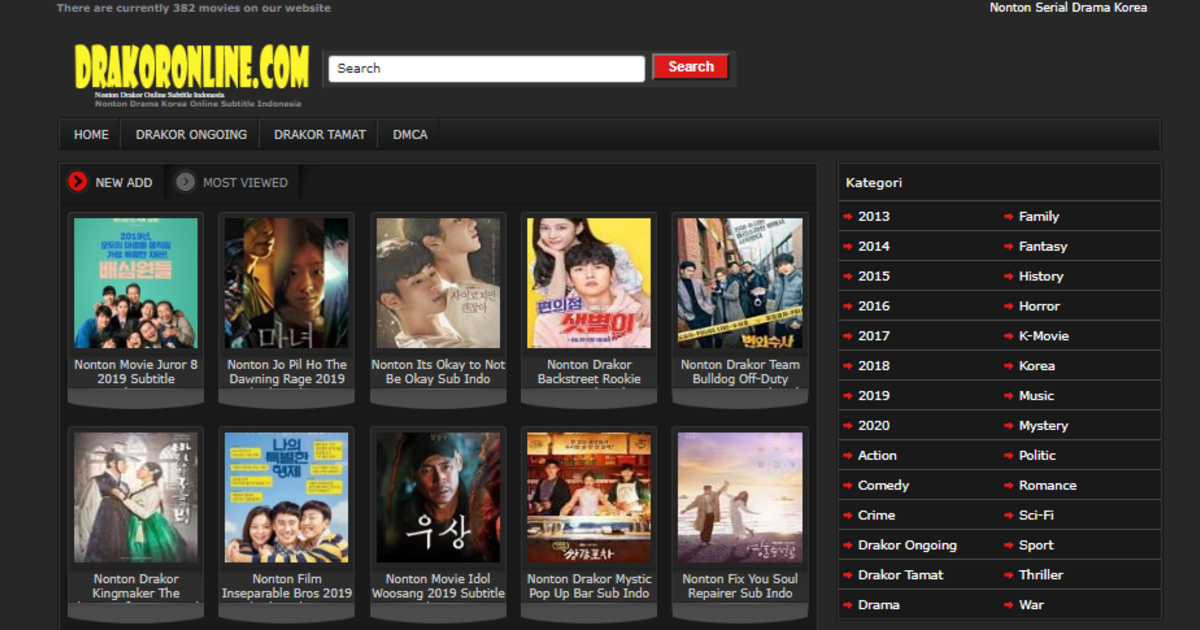Open the Kingmaker drama poster
Viewport: 1200px width, 630px height.
point(136,497)
